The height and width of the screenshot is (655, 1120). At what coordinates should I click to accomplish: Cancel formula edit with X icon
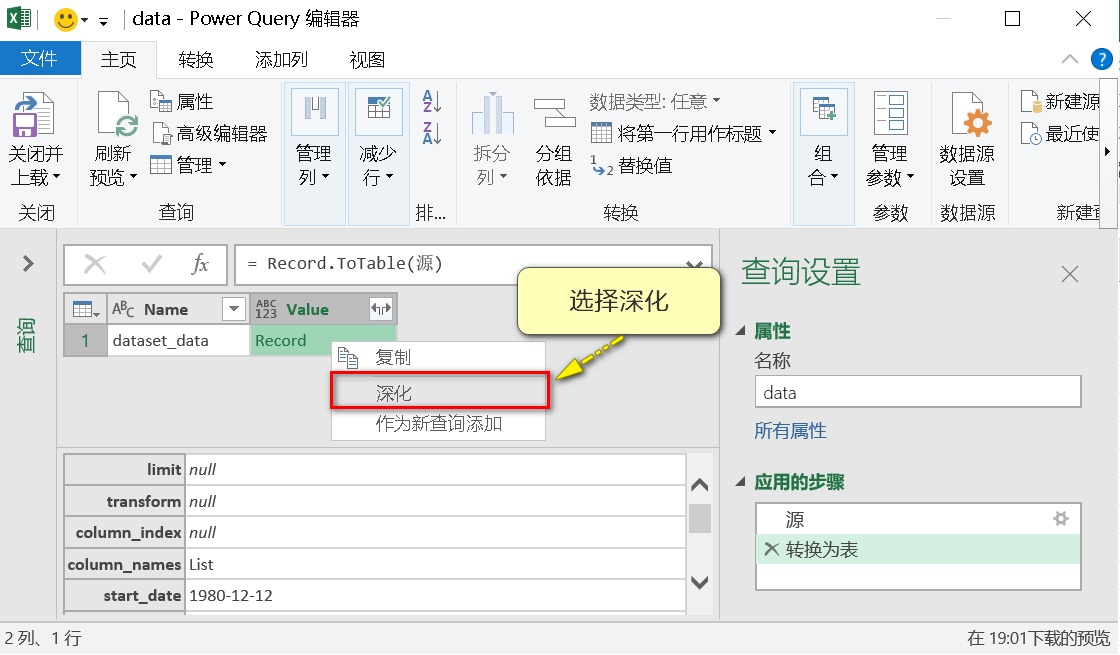tap(95, 264)
